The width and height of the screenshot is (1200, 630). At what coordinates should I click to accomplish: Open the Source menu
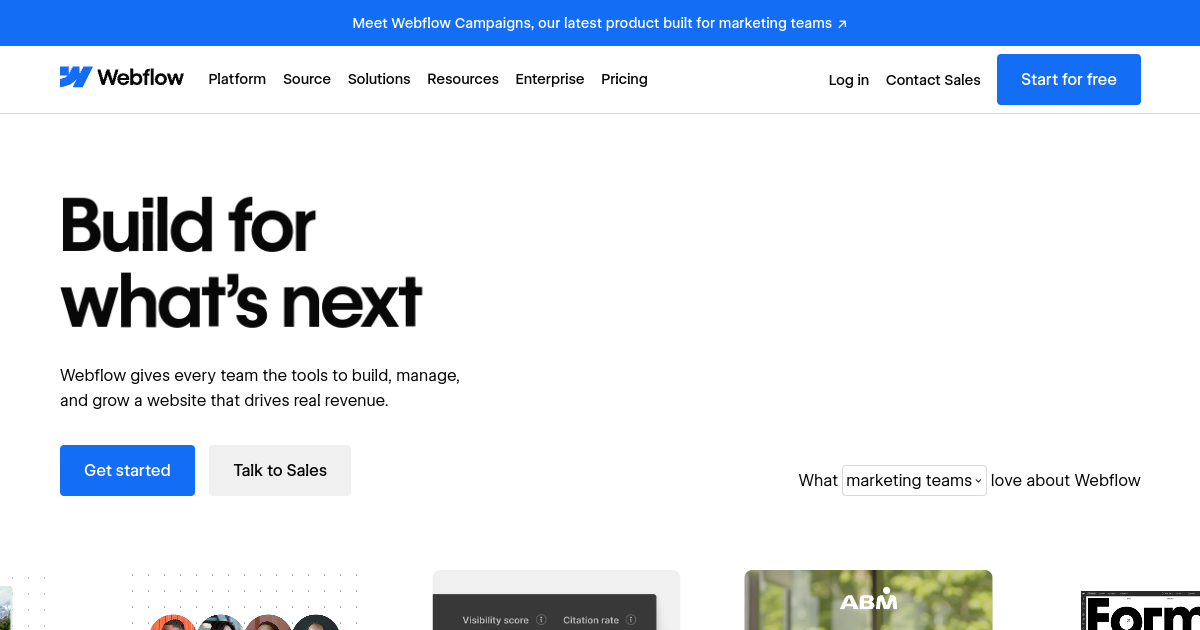(307, 79)
